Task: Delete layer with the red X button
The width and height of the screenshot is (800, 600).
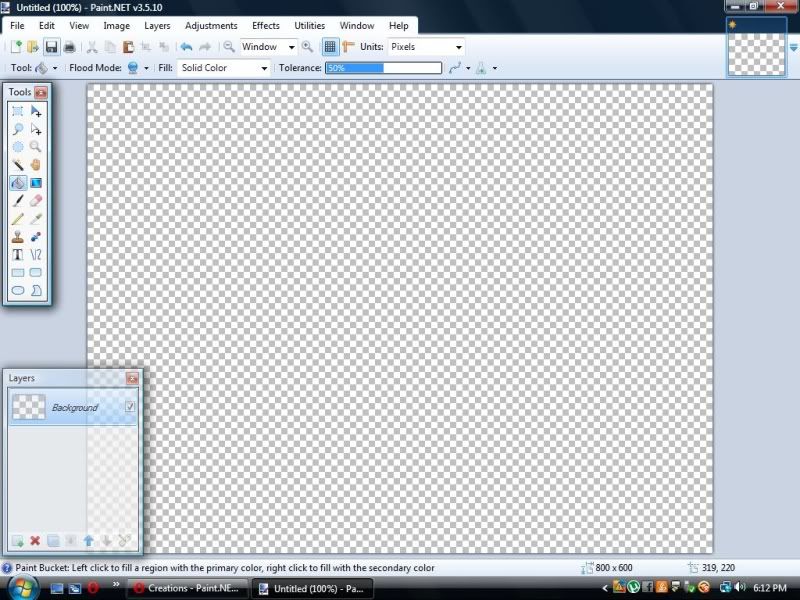Action: [x=35, y=541]
